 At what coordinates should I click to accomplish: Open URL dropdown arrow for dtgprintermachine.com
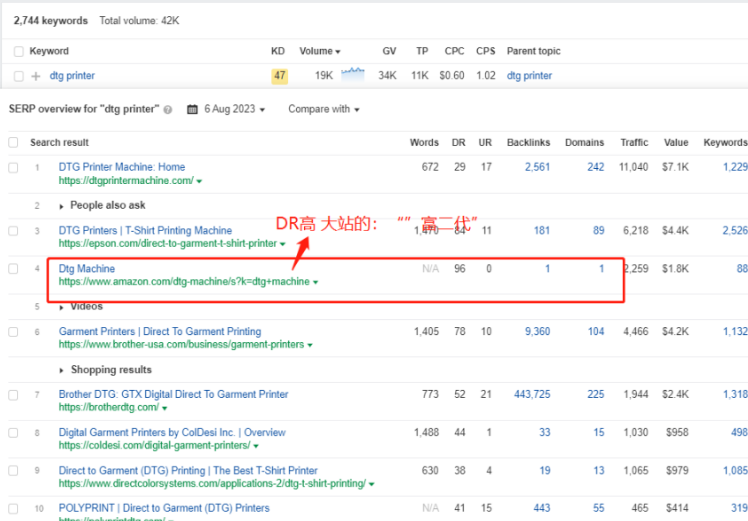coord(200,181)
